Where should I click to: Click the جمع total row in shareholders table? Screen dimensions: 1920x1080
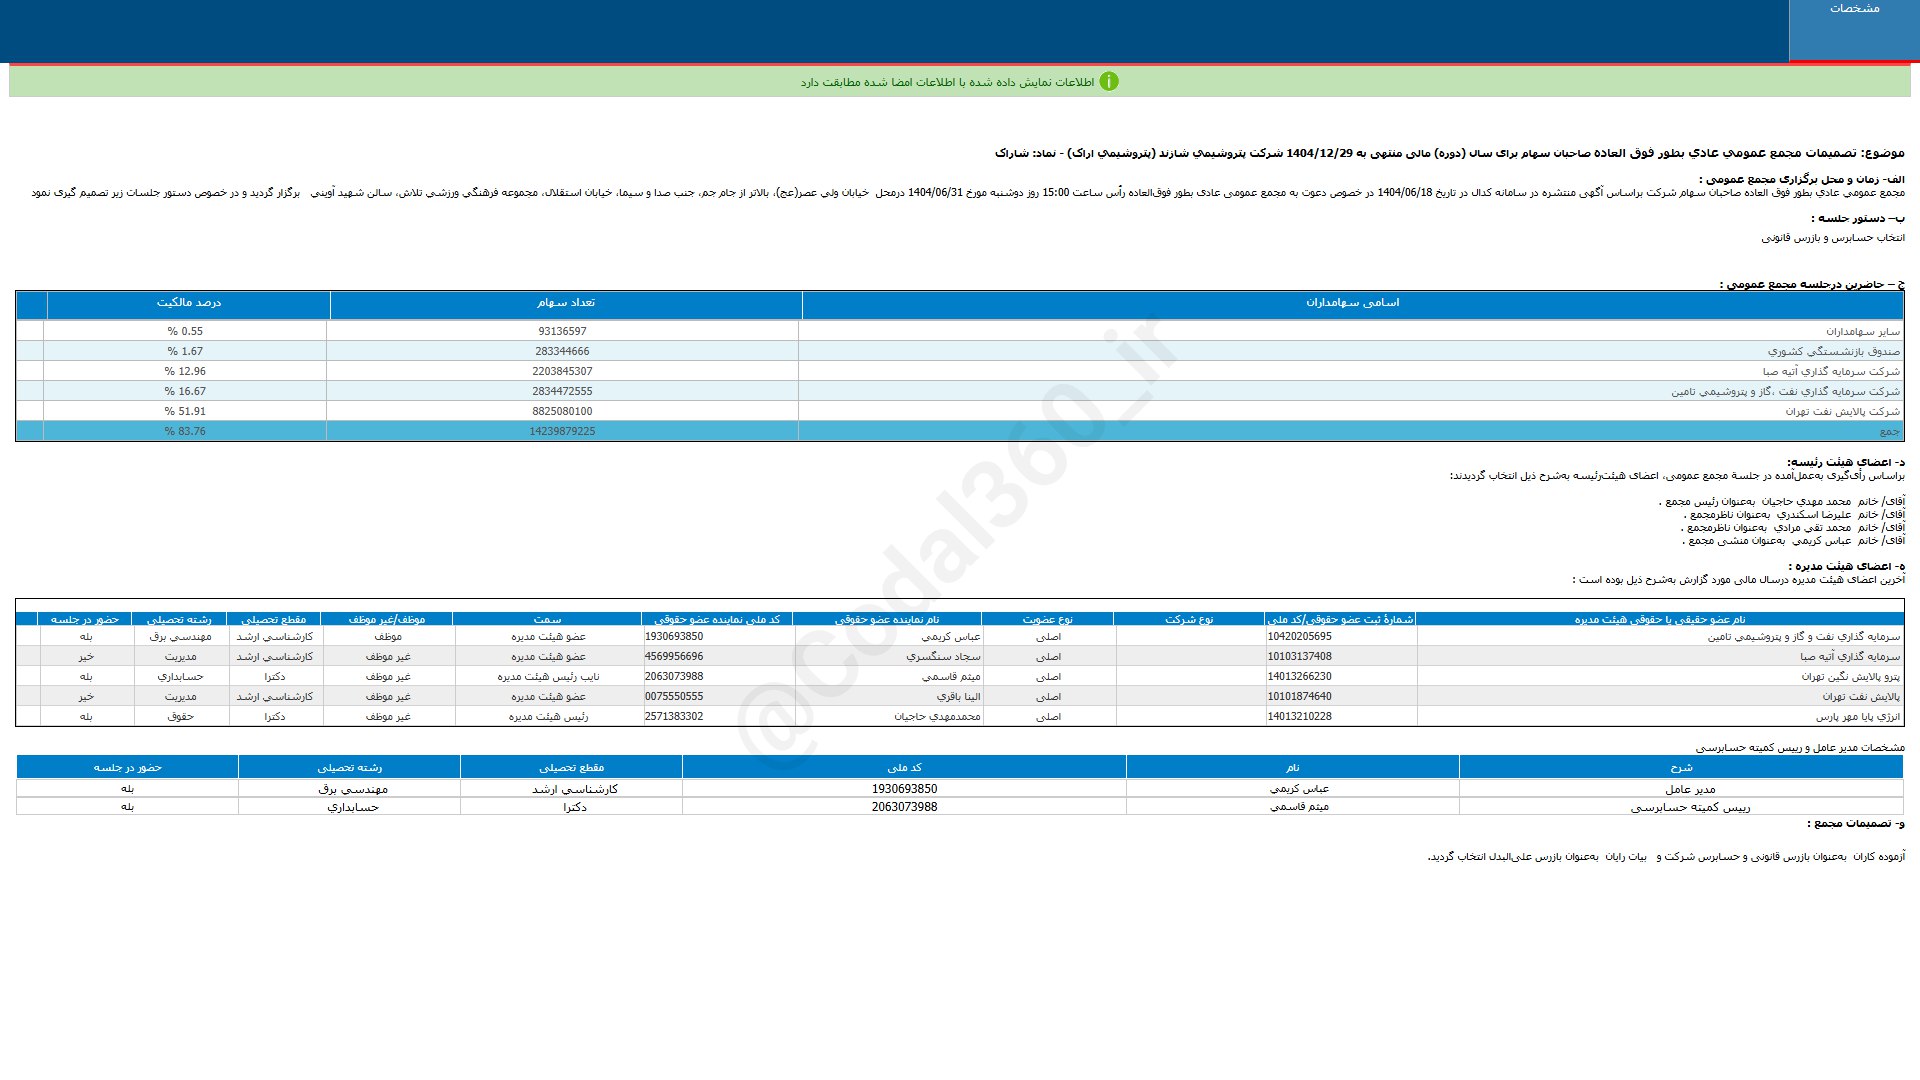coord(1889,431)
